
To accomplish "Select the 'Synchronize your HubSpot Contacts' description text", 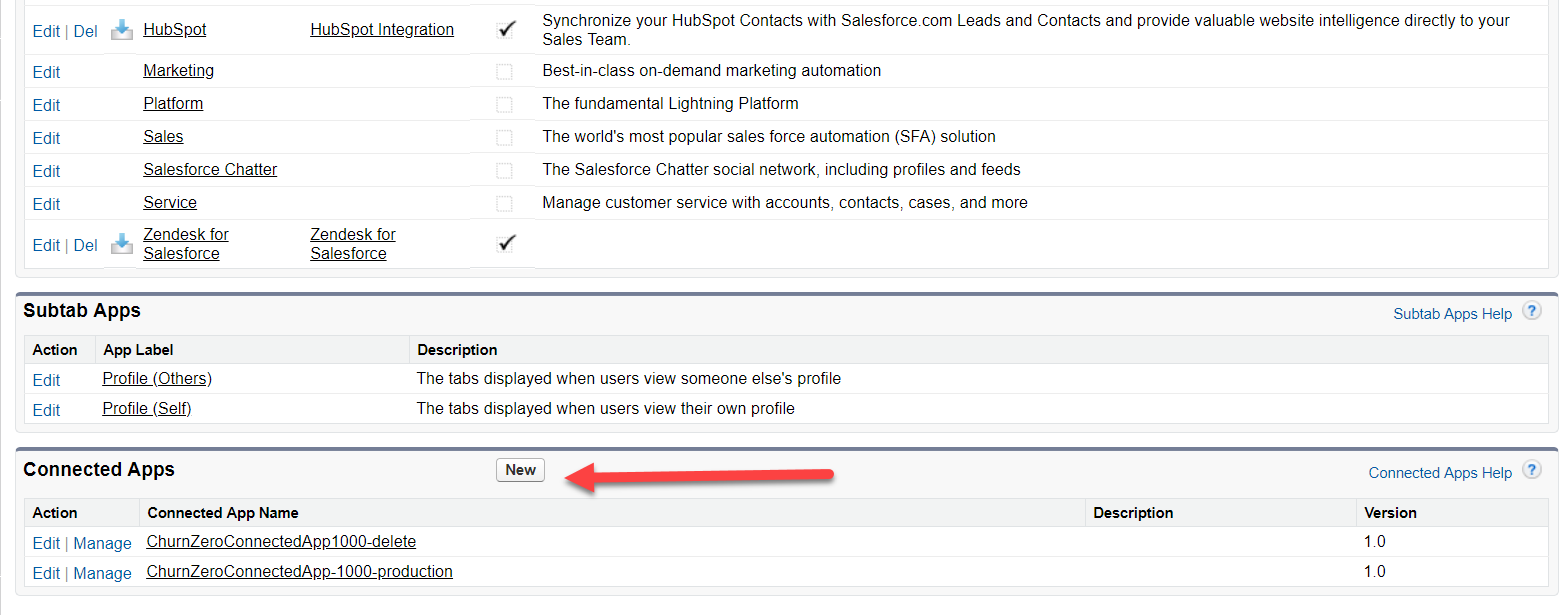I will coord(1026,30).
